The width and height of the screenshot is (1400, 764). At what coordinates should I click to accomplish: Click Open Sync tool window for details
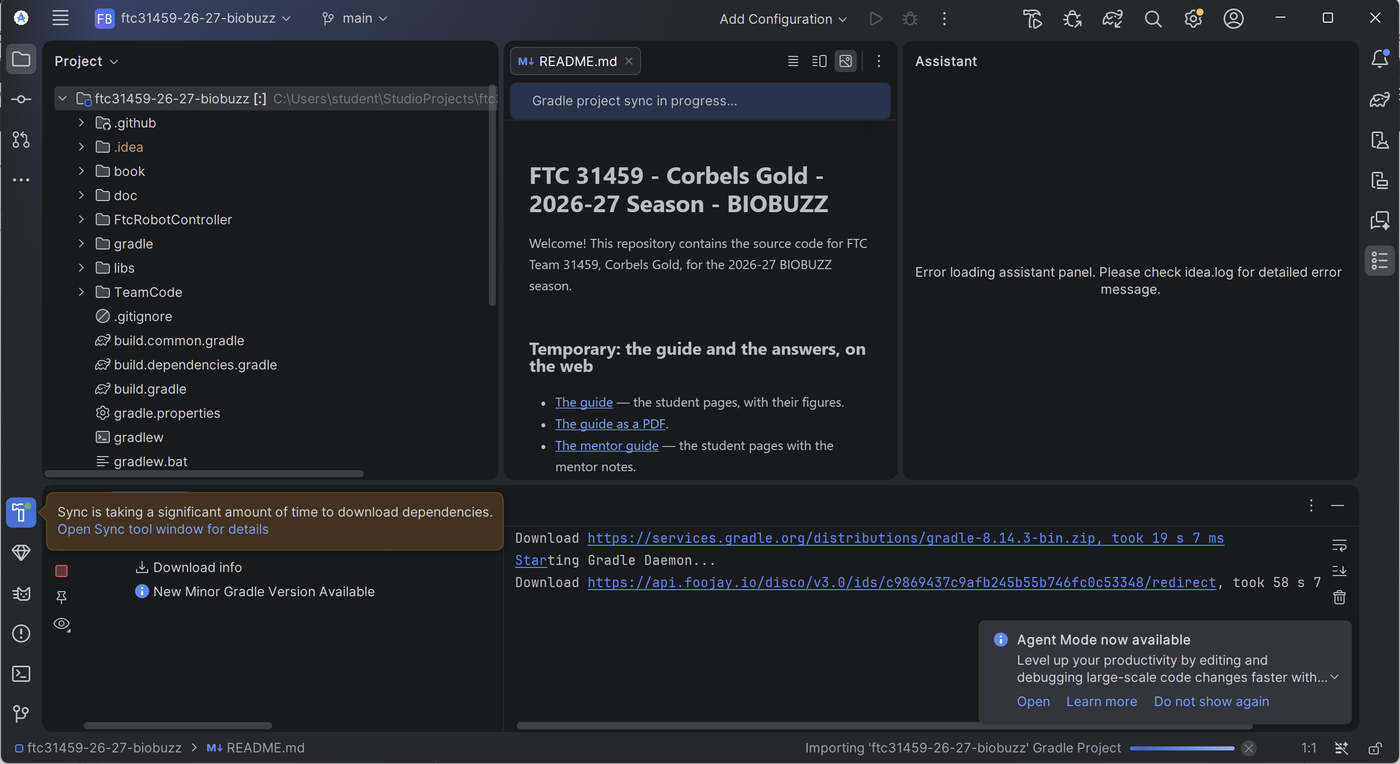[x=163, y=529]
